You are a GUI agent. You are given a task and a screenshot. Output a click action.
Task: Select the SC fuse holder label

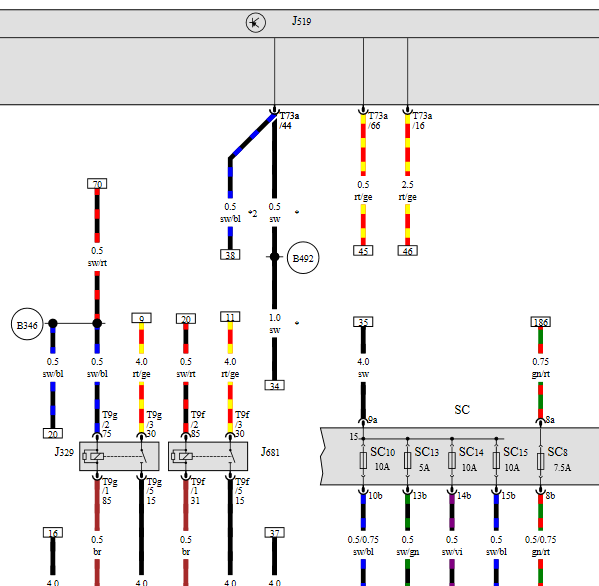(x=462, y=410)
